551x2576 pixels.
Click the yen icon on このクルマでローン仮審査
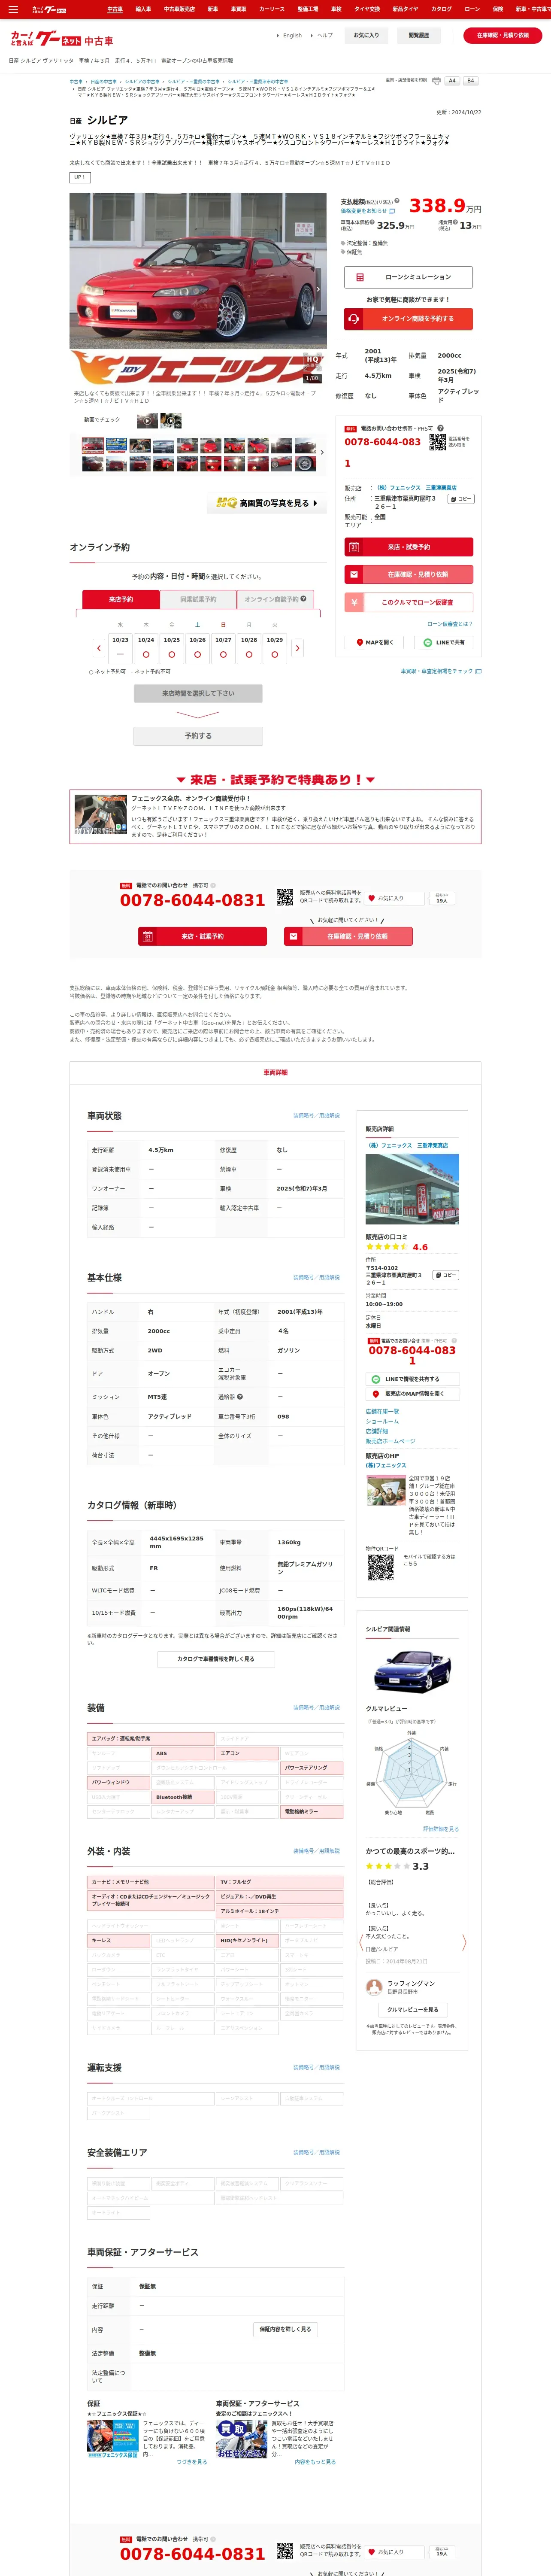(x=353, y=602)
